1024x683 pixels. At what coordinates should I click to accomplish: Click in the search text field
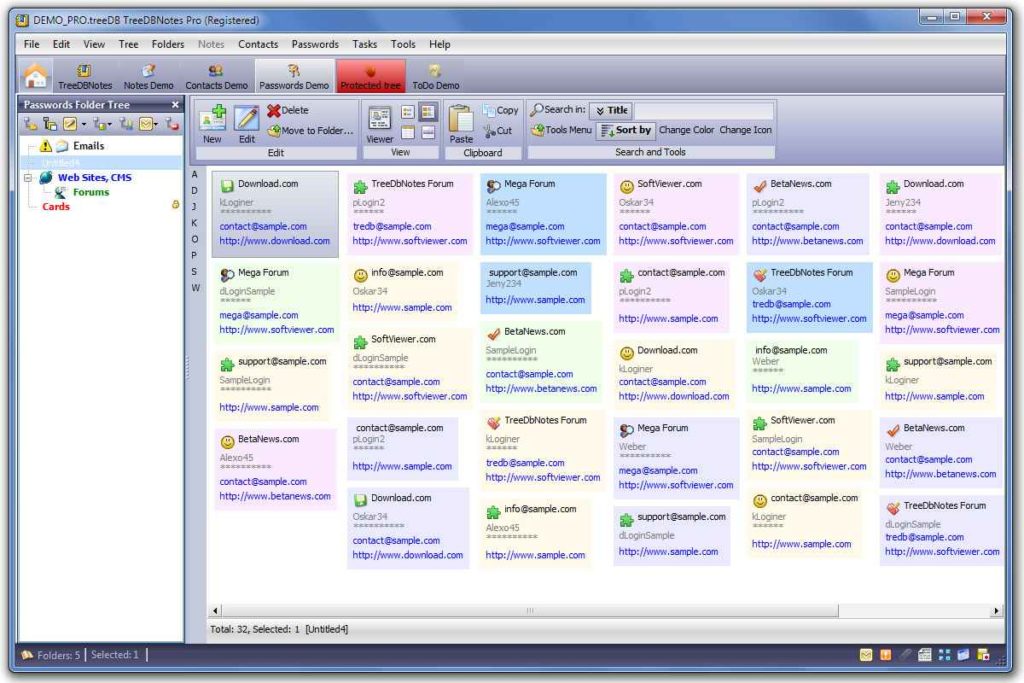[x=703, y=110]
